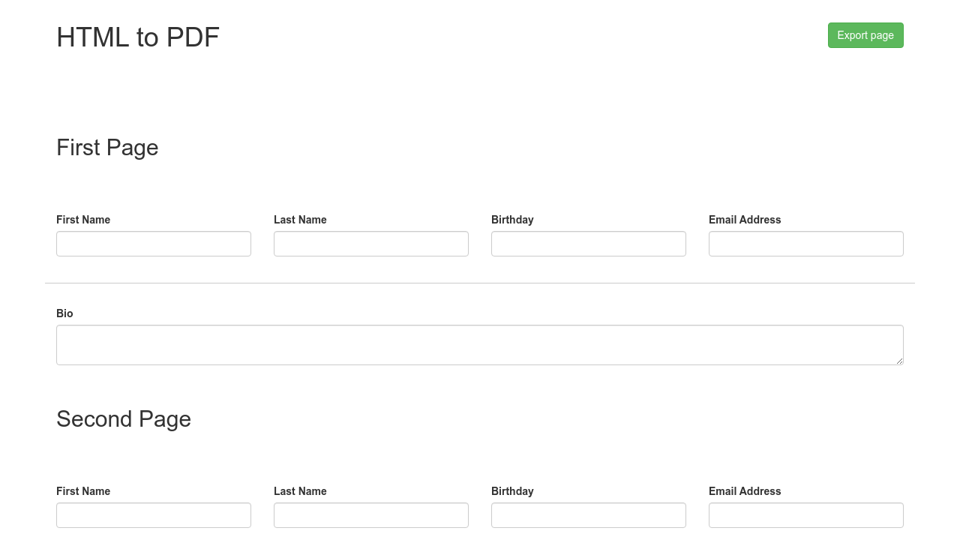Focus the First Name field under Second Page
Viewport: 960px width, 540px height.
click(x=153, y=515)
